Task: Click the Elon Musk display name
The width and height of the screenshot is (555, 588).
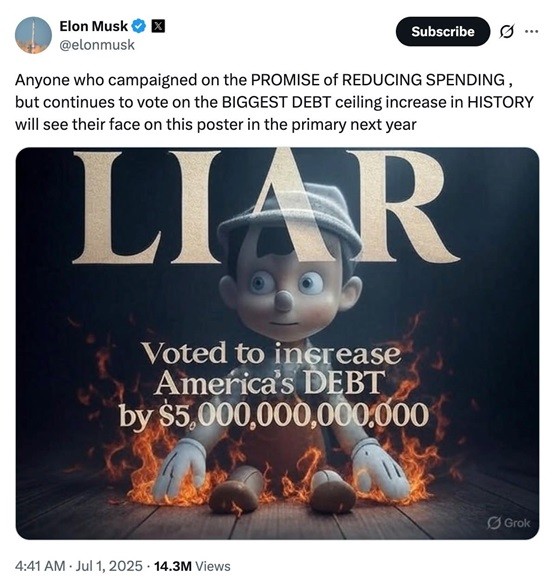Action: click(93, 26)
